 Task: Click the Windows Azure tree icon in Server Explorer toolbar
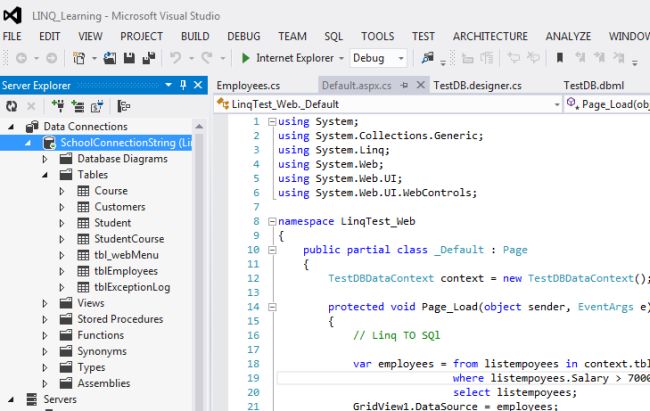(124, 106)
